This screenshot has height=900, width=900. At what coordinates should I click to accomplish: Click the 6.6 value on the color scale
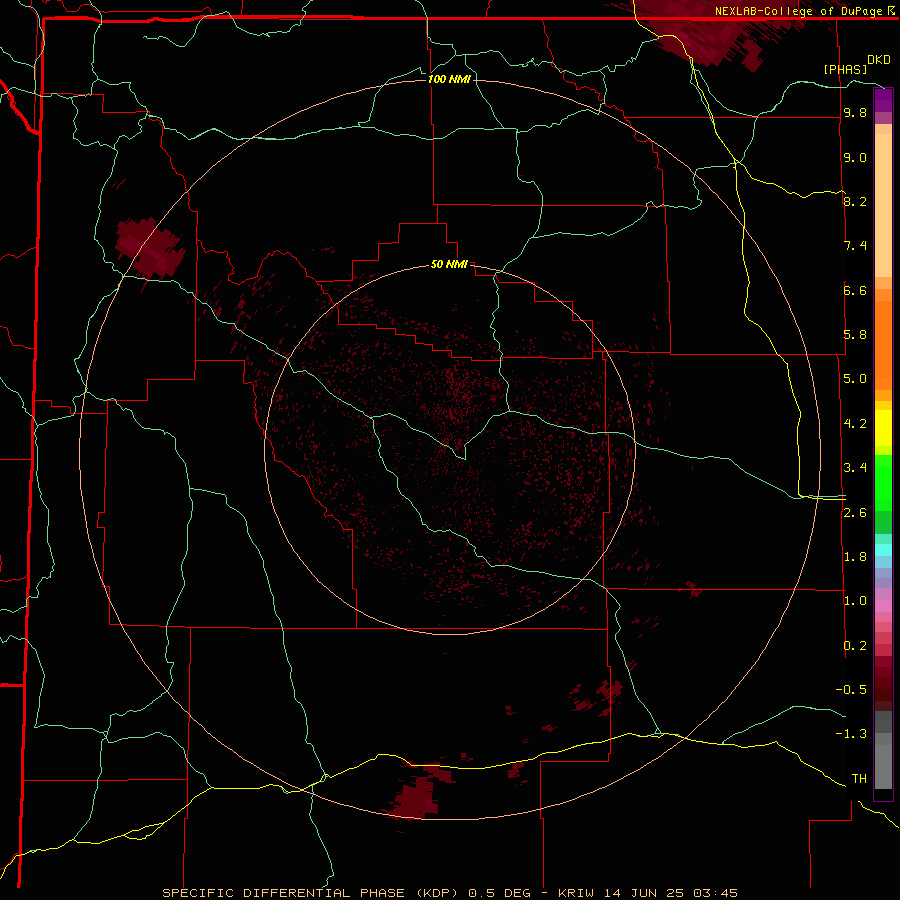[855, 290]
